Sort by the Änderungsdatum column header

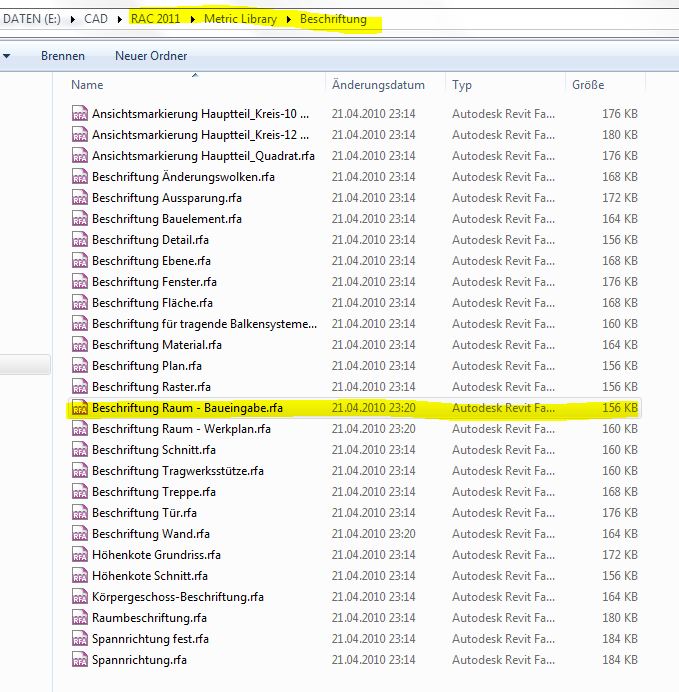pyautogui.click(x=378, y=85)
